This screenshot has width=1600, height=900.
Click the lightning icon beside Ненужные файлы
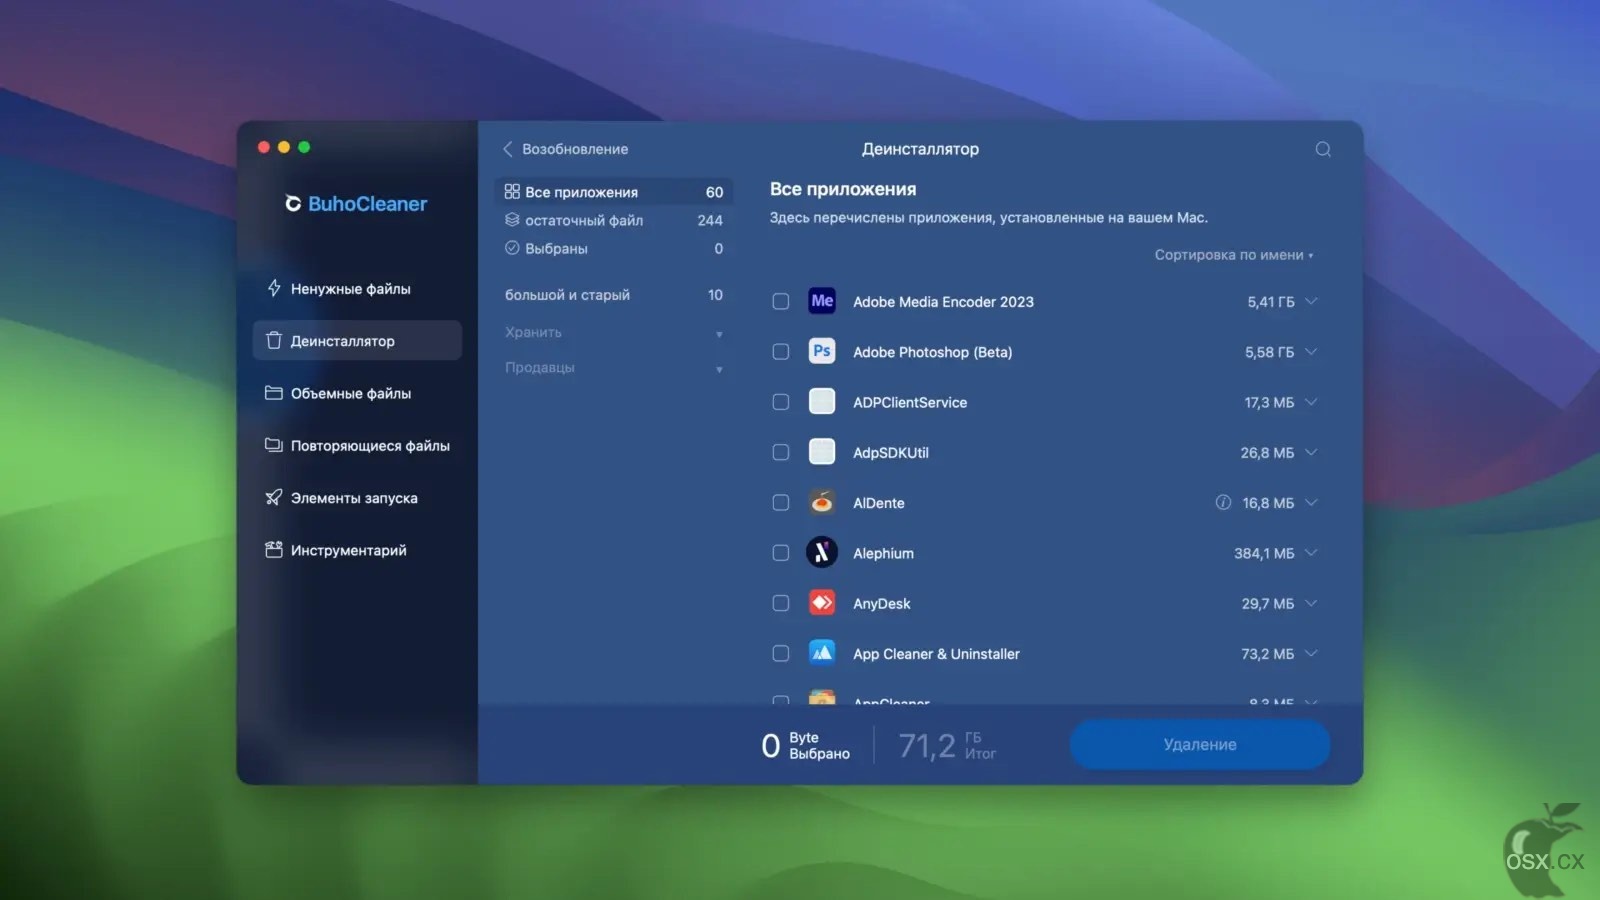274,288
